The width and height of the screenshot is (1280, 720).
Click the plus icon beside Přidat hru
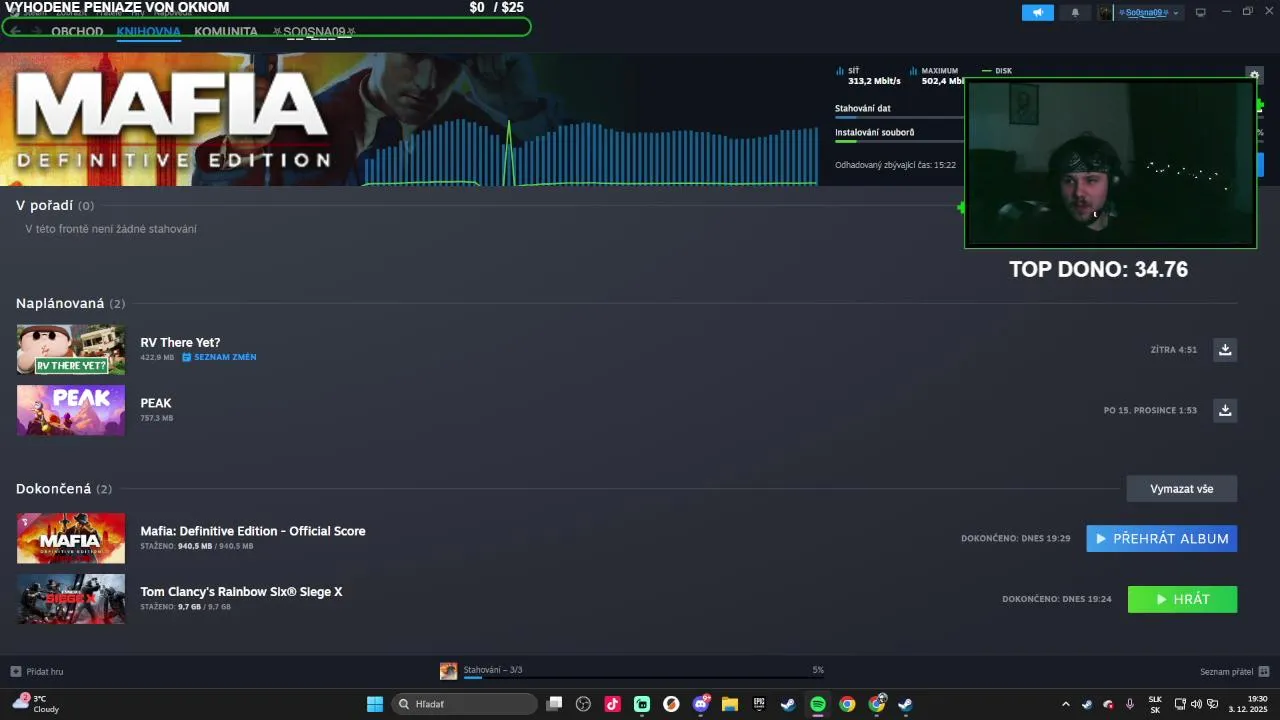pos(16,671)
